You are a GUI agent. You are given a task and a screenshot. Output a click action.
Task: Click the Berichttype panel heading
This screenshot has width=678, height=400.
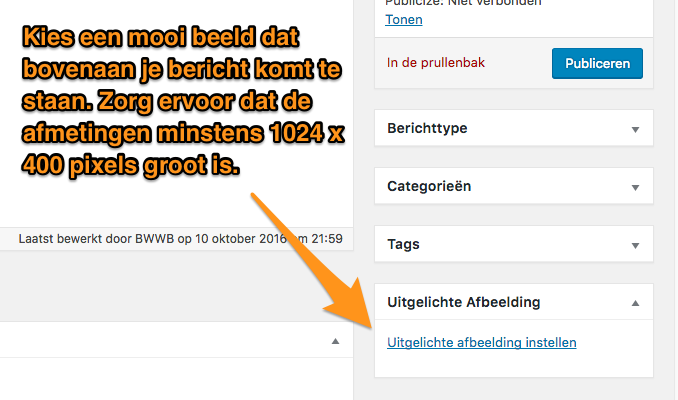pyautogui.click(x=427, y=128)
